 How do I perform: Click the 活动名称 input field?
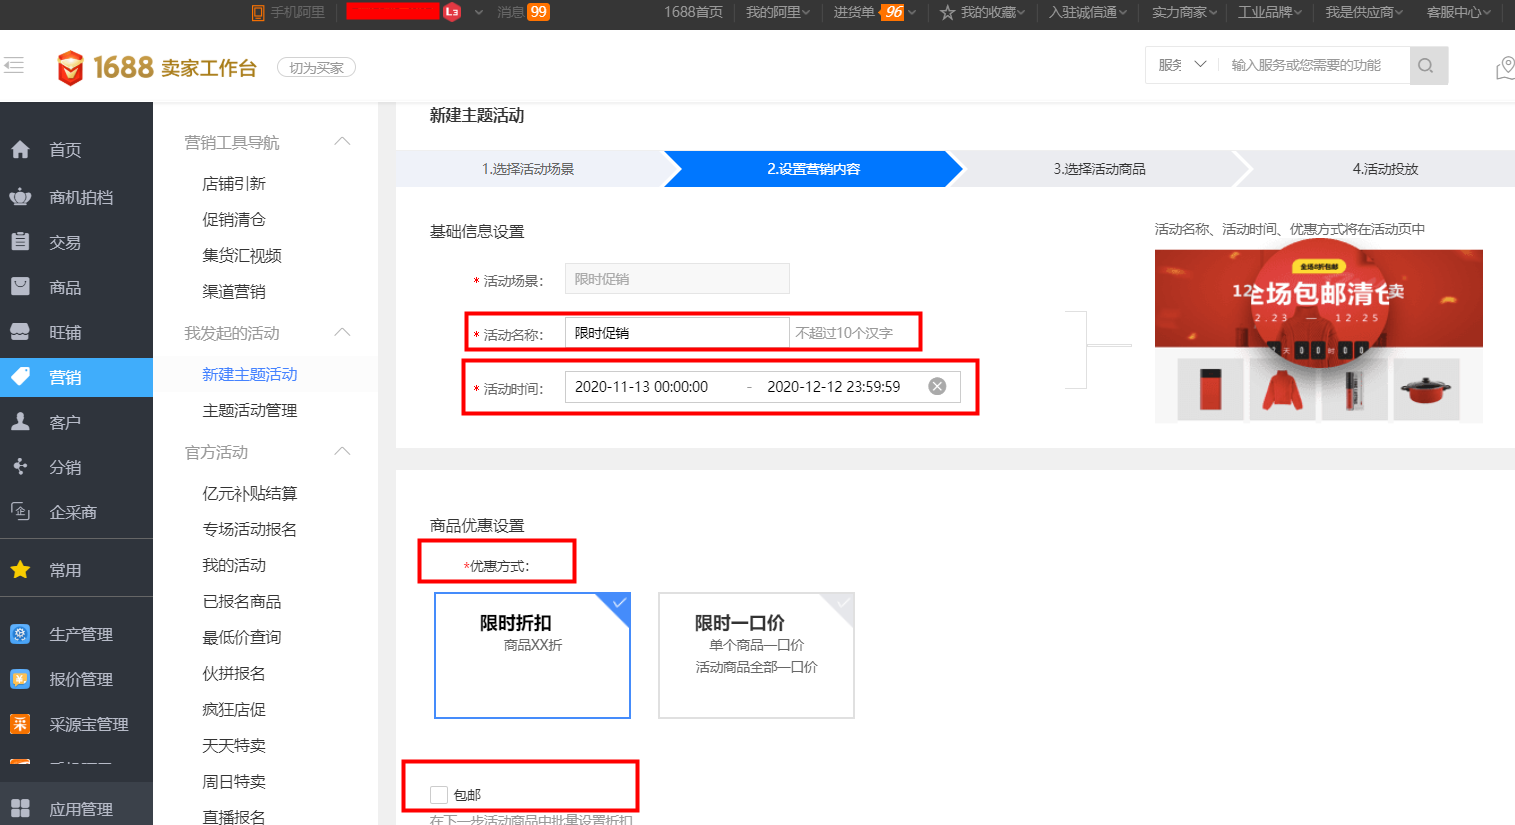(x=676, y=333)
